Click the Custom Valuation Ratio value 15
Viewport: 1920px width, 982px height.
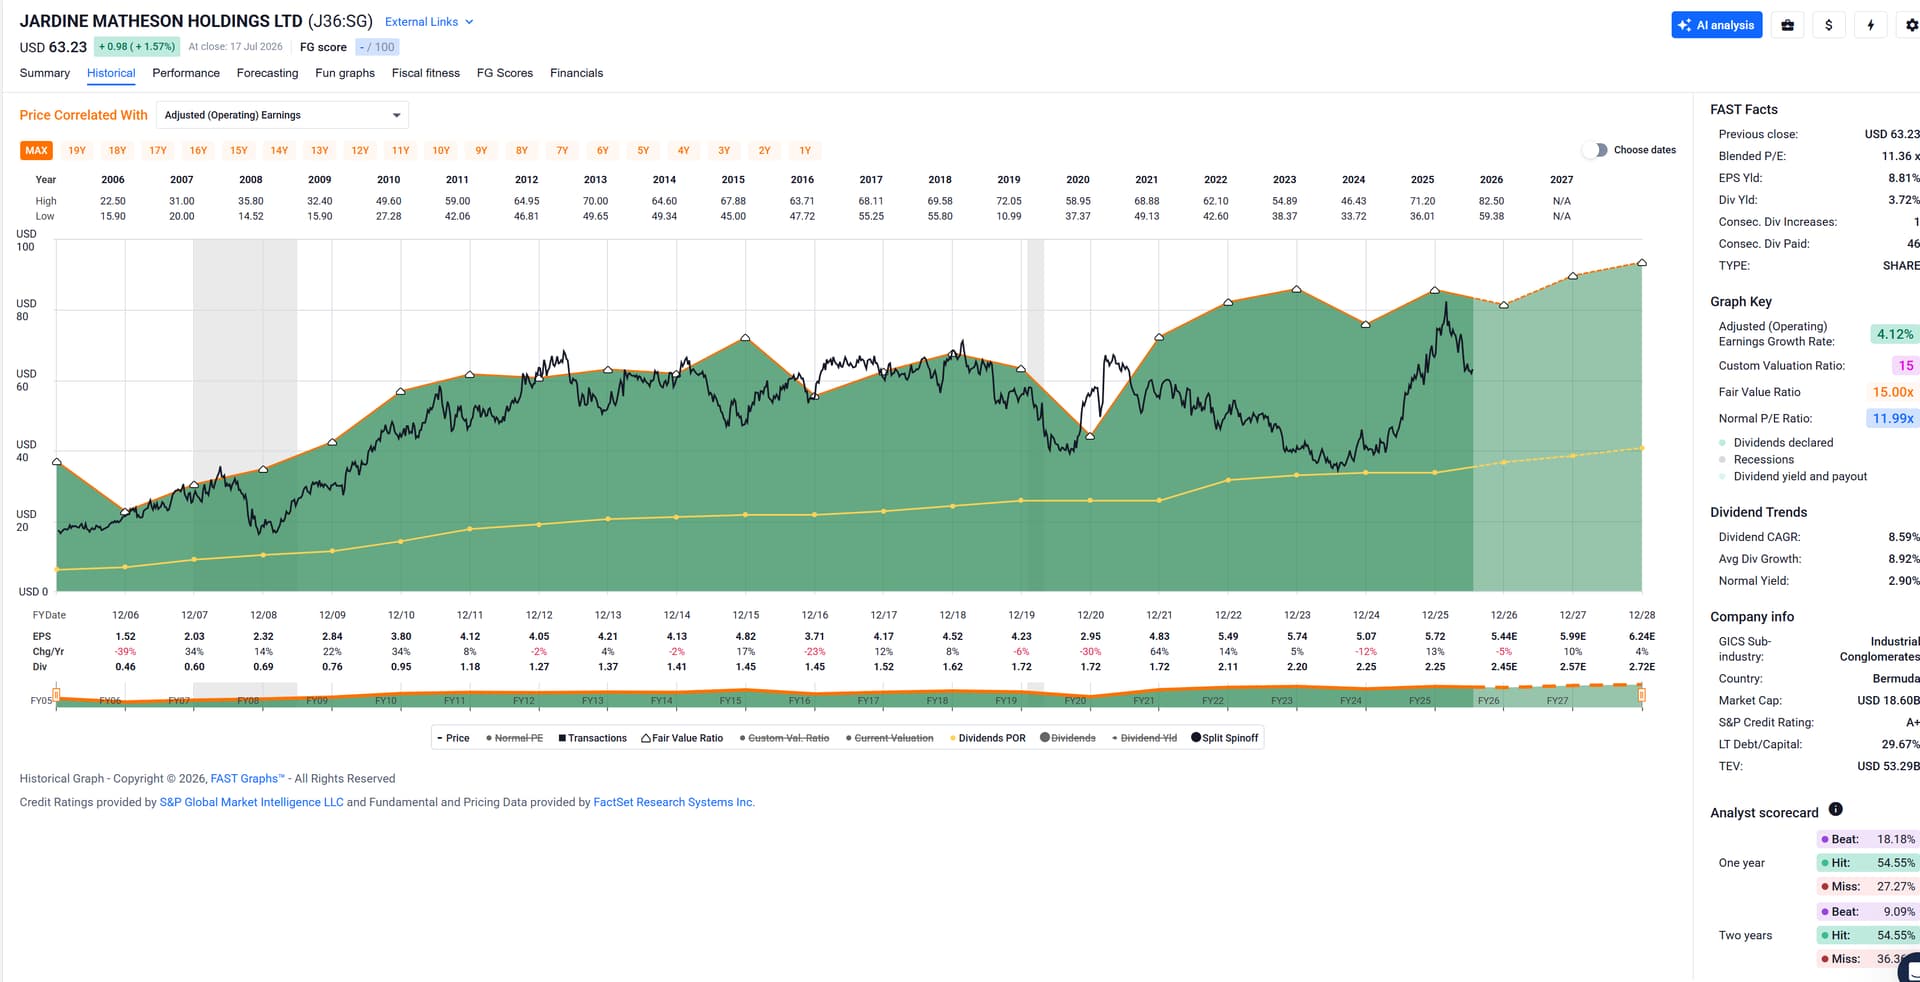click(1905, 366)
